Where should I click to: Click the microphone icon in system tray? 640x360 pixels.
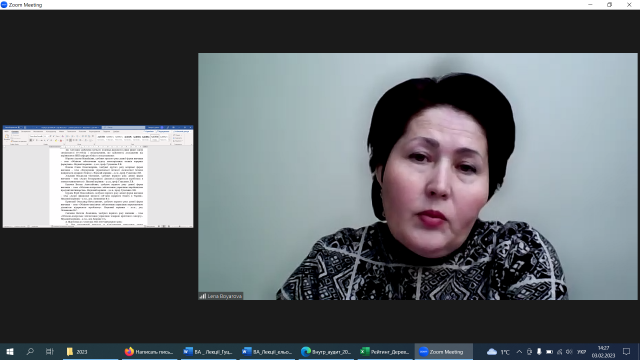coord(539,351)
